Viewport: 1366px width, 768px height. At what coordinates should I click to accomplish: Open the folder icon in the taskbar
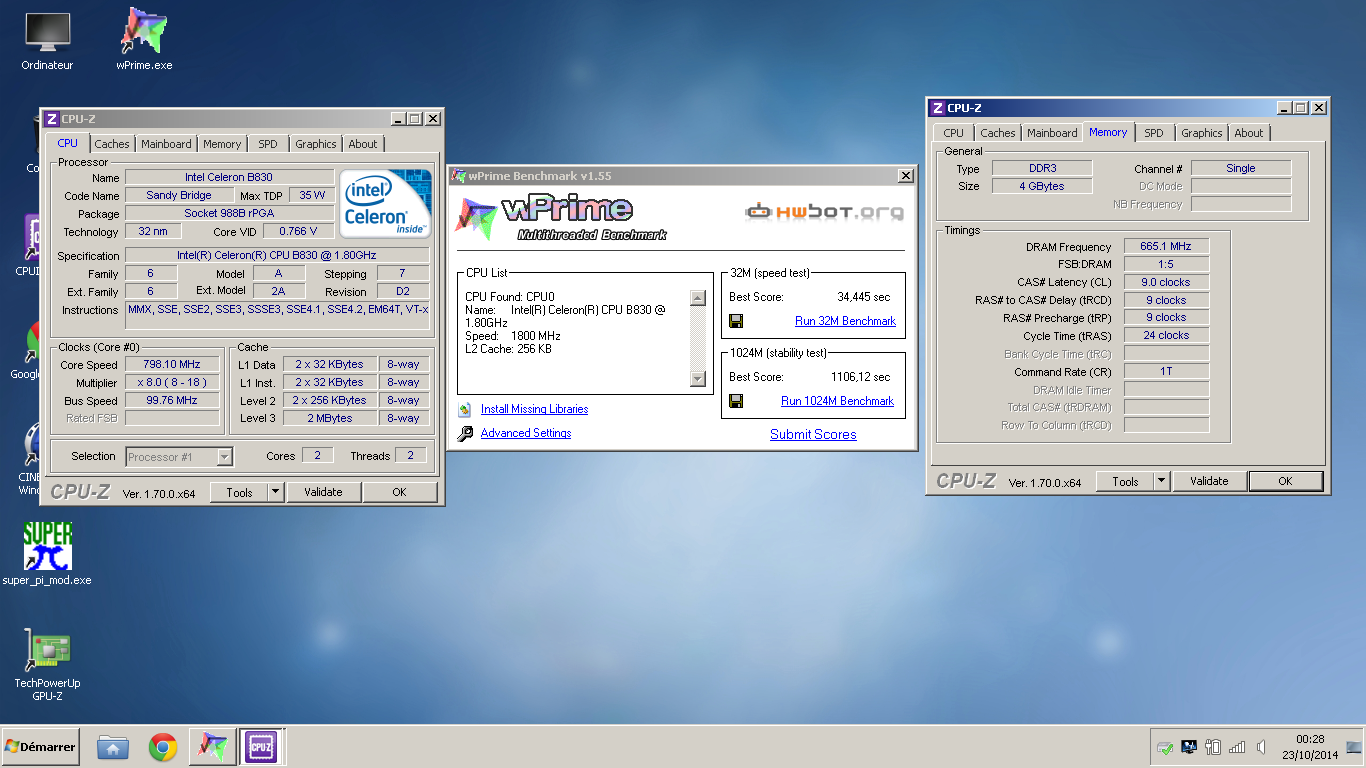(x=113, y=747)
